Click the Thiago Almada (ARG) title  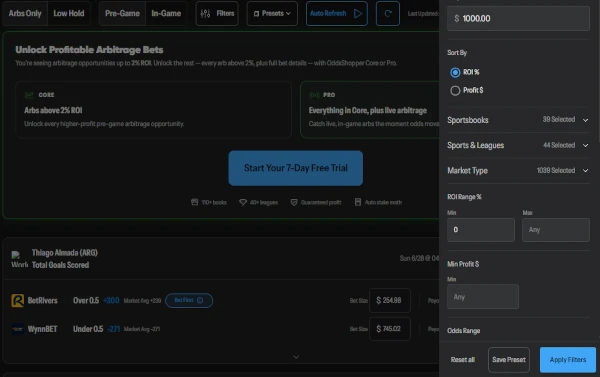click(x=65, y=253)
